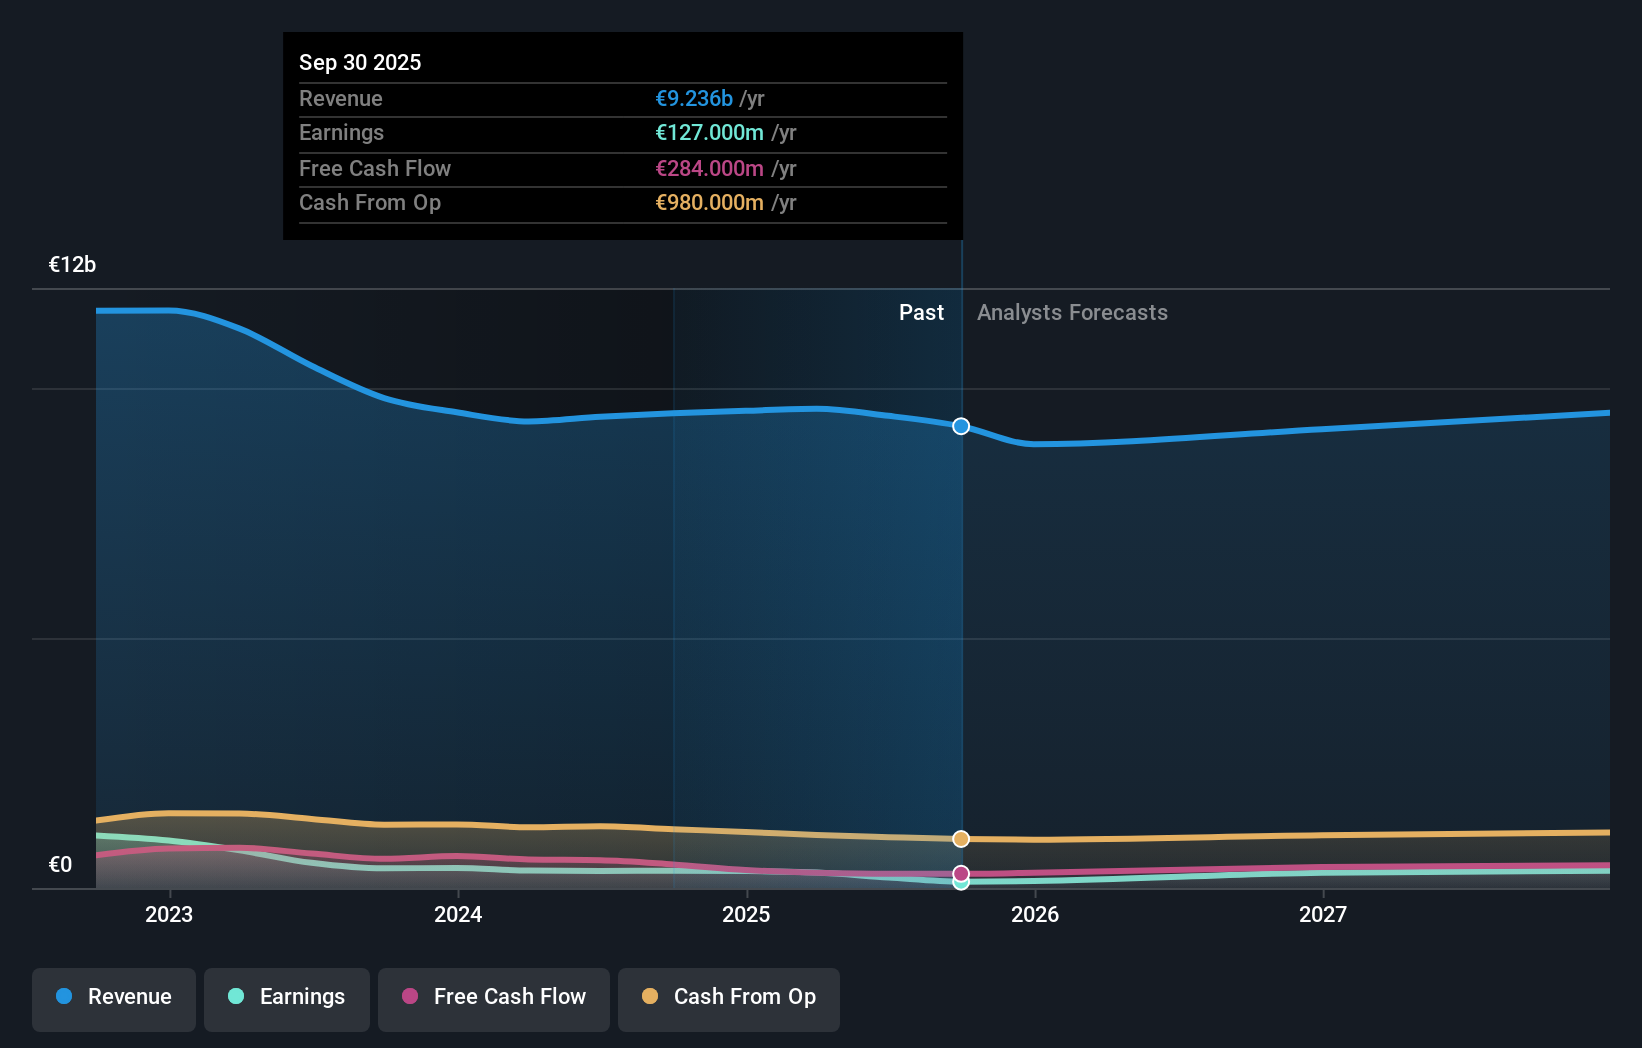This screenshot has height=1048, width=1642.
Task: Click the pink Free Cash Flow legend dot
Action: pos(409,996)
